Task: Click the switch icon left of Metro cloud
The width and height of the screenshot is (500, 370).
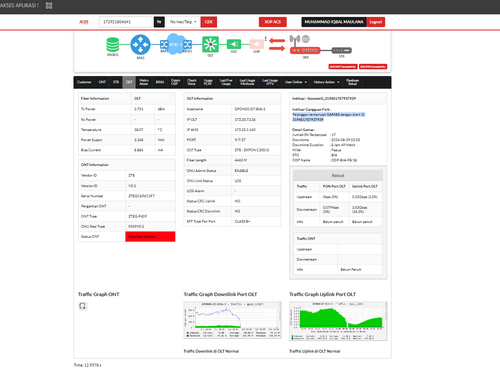Action: point(163,44)
